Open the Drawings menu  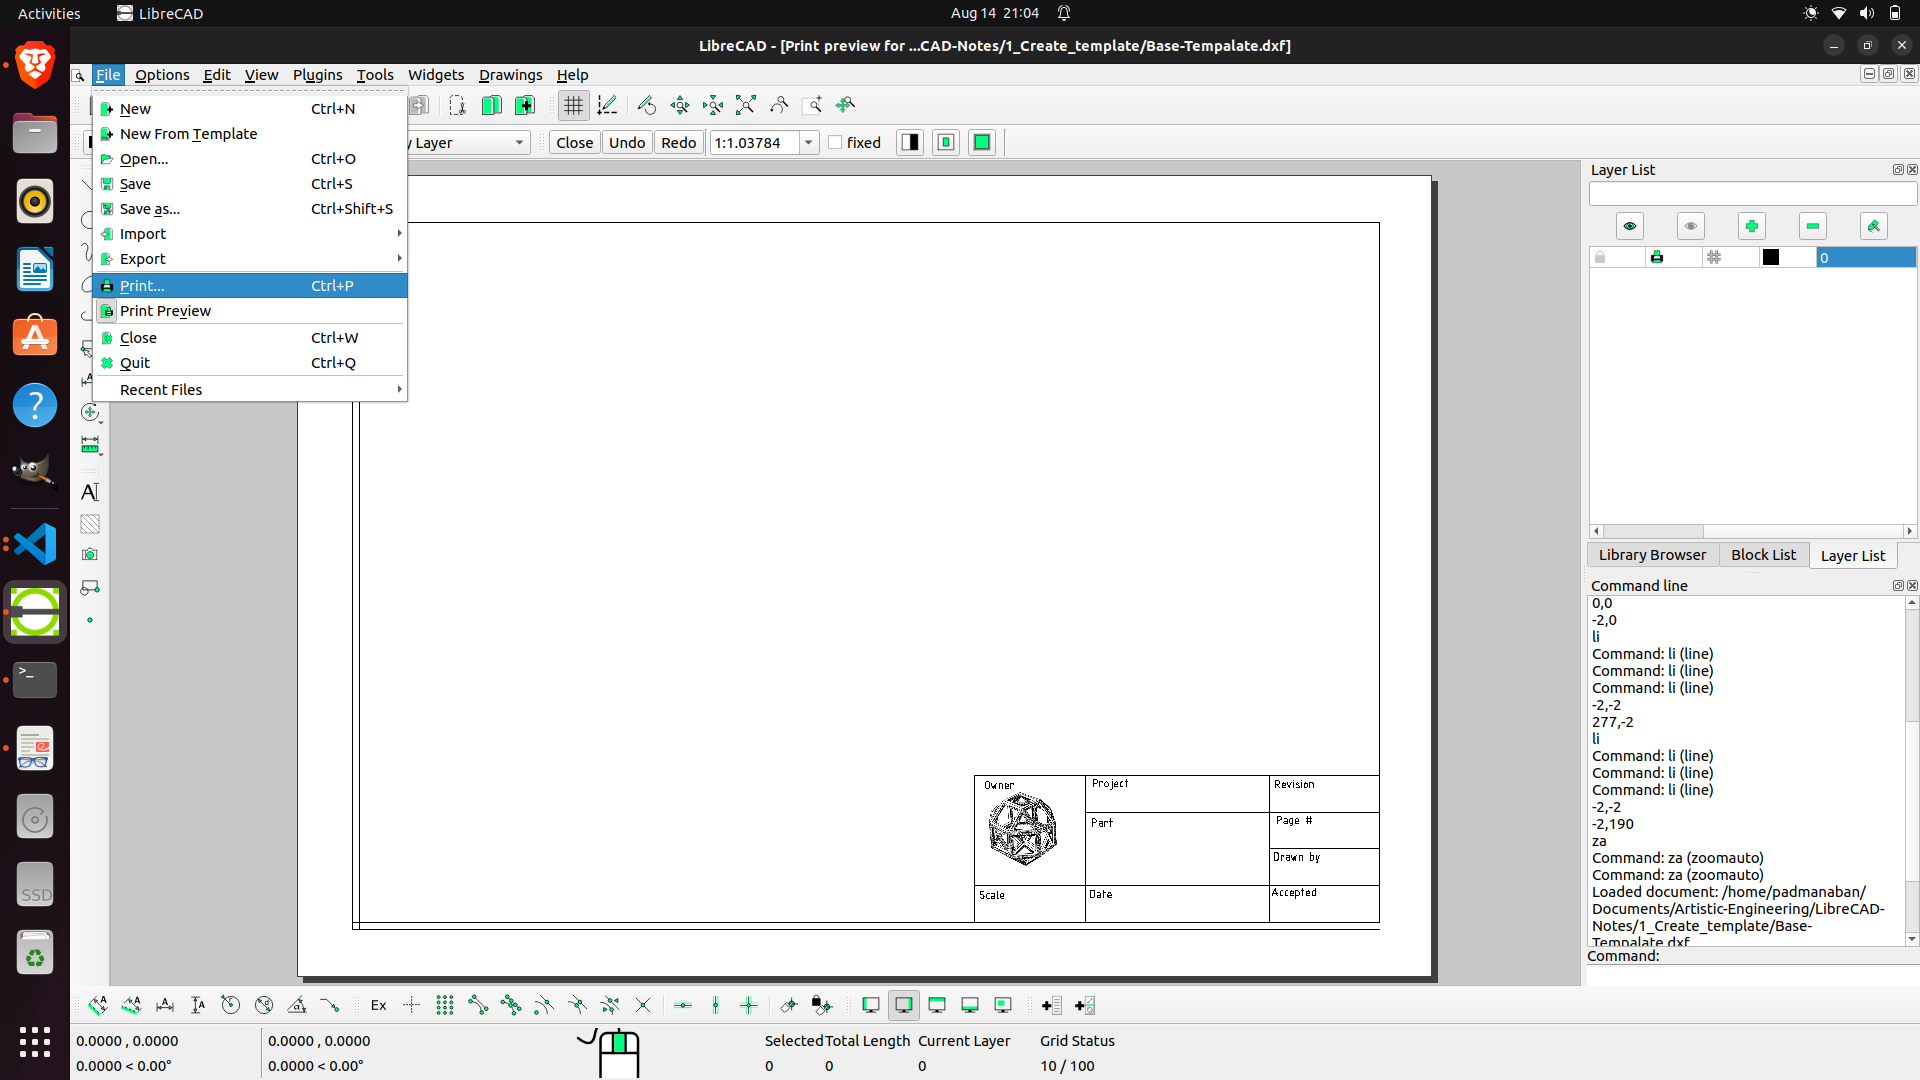point(510,75)
